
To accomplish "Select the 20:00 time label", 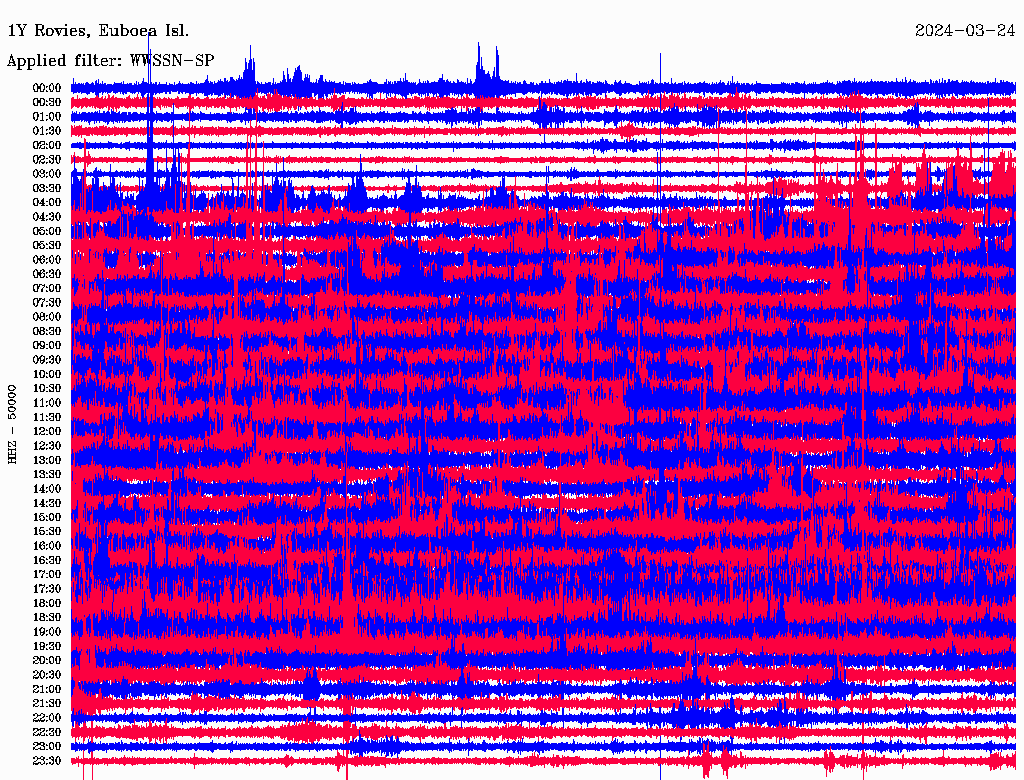I will (x=47, y=661).
